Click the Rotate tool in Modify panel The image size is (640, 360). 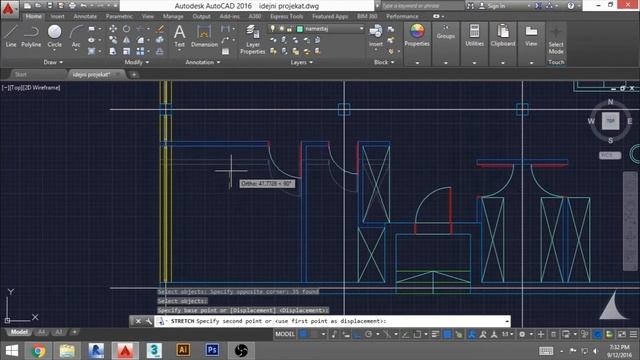pyautogui.click(x=127, y=29)
